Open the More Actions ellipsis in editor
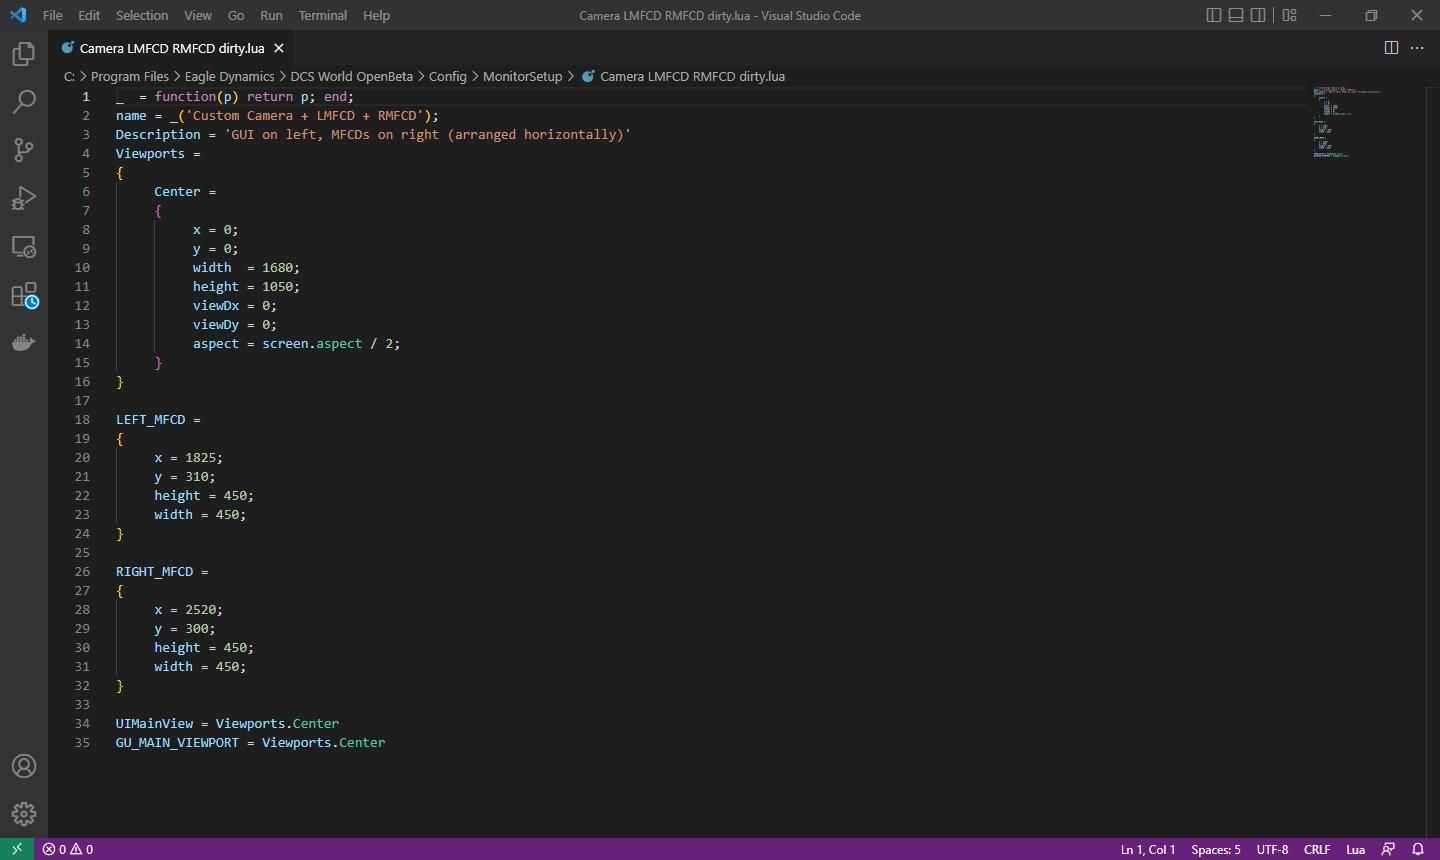The image size is (1440, 860). (x=1417, y=48)
